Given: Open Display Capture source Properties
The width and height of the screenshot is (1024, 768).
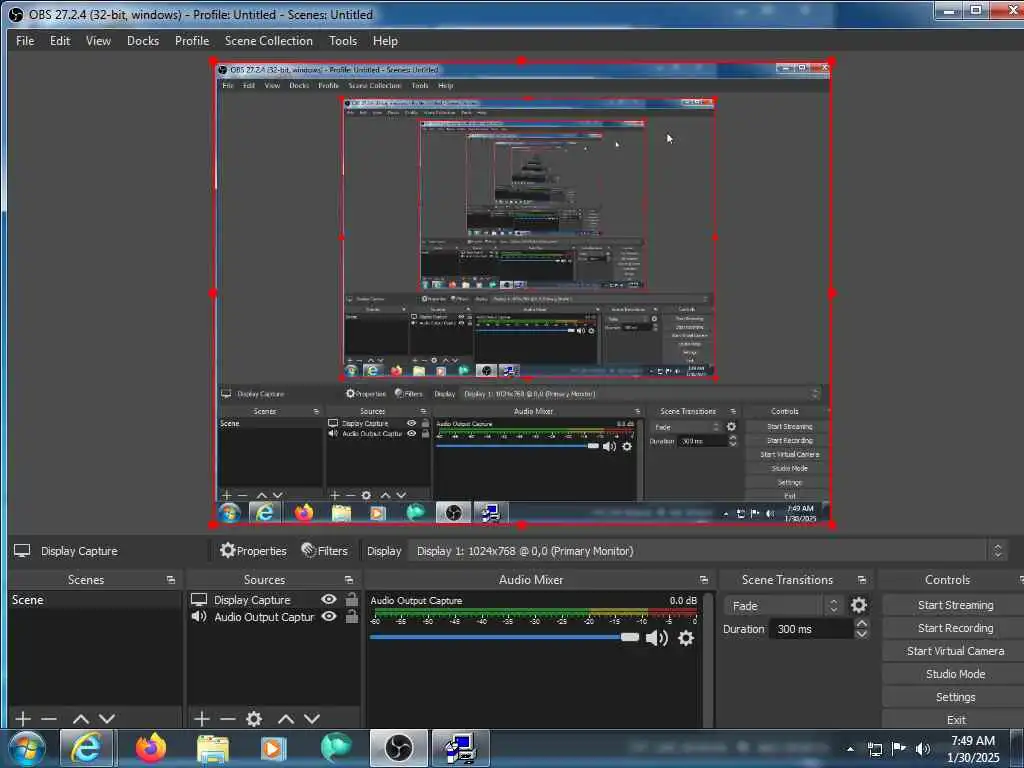Looking at the screenshot, I should click(253, 551).
